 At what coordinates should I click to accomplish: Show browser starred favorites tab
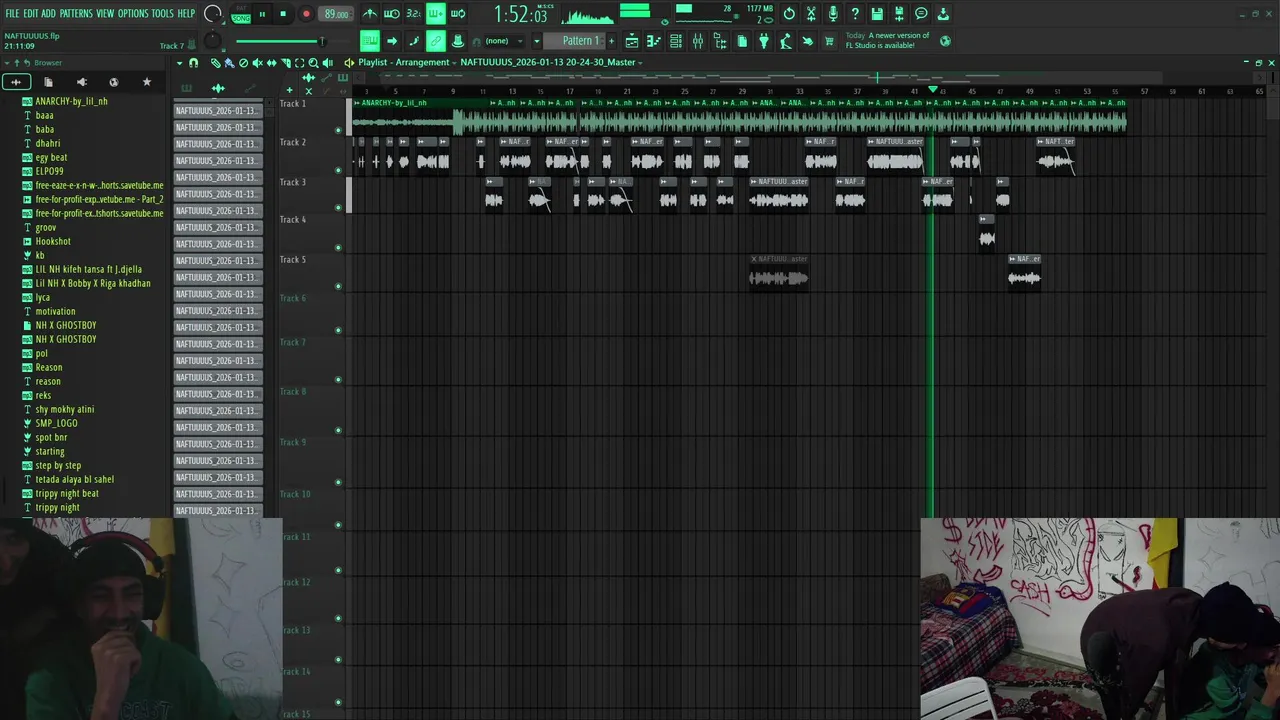[x=147, y=82]
